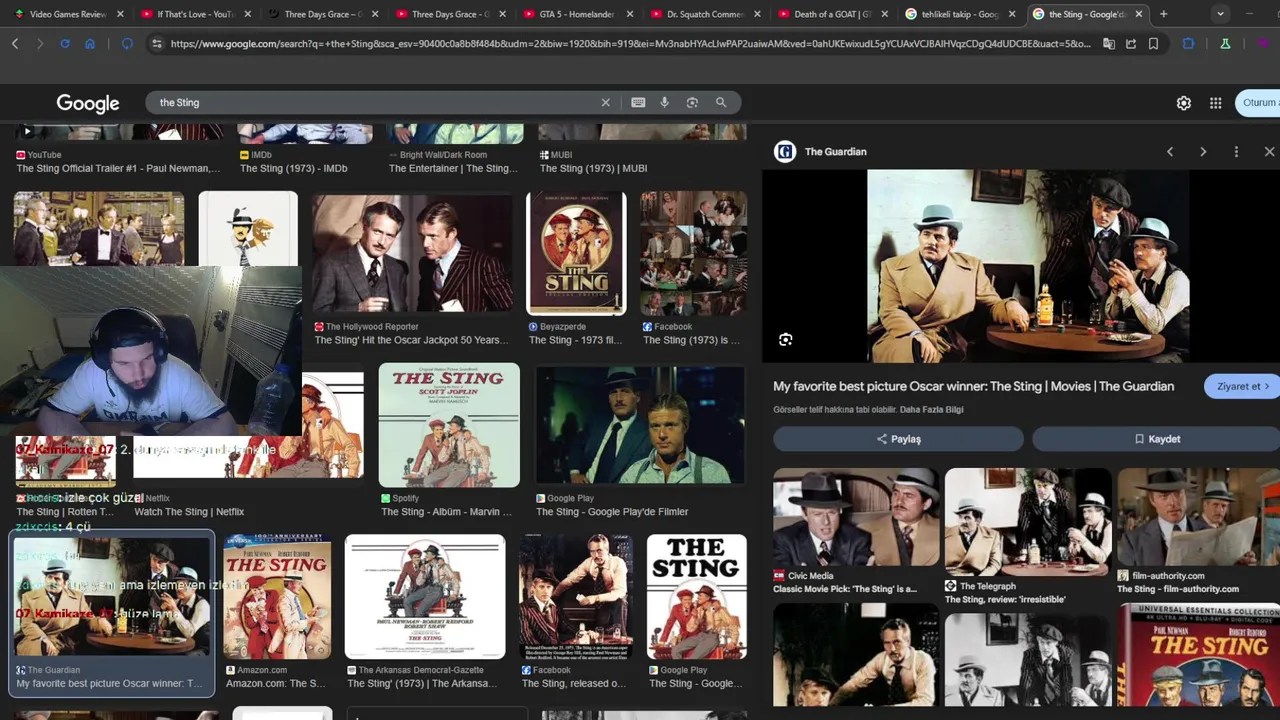
Task: Close the tehlikeli takip tab
Action: click(1011, 14)
